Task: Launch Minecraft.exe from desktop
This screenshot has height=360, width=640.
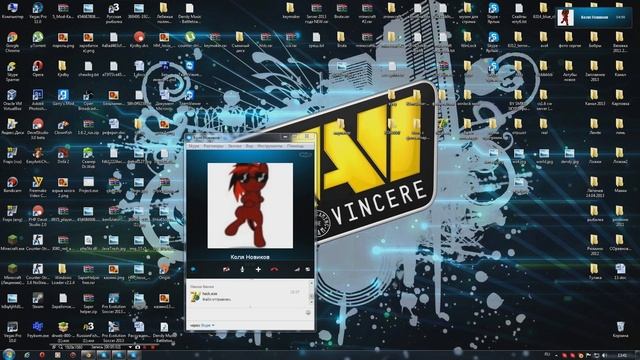Action: (x=12, y=242)
